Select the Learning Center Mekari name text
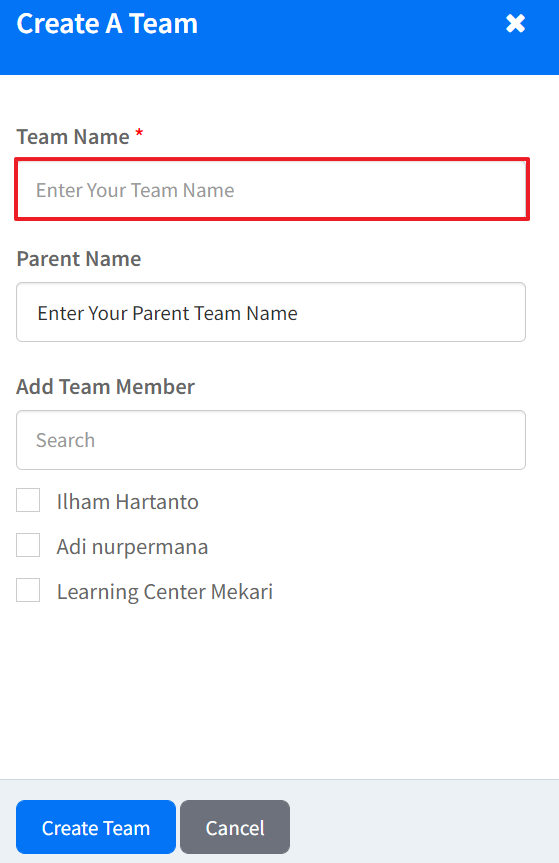This screenshot has width=559, height=863. click(165, 592)
